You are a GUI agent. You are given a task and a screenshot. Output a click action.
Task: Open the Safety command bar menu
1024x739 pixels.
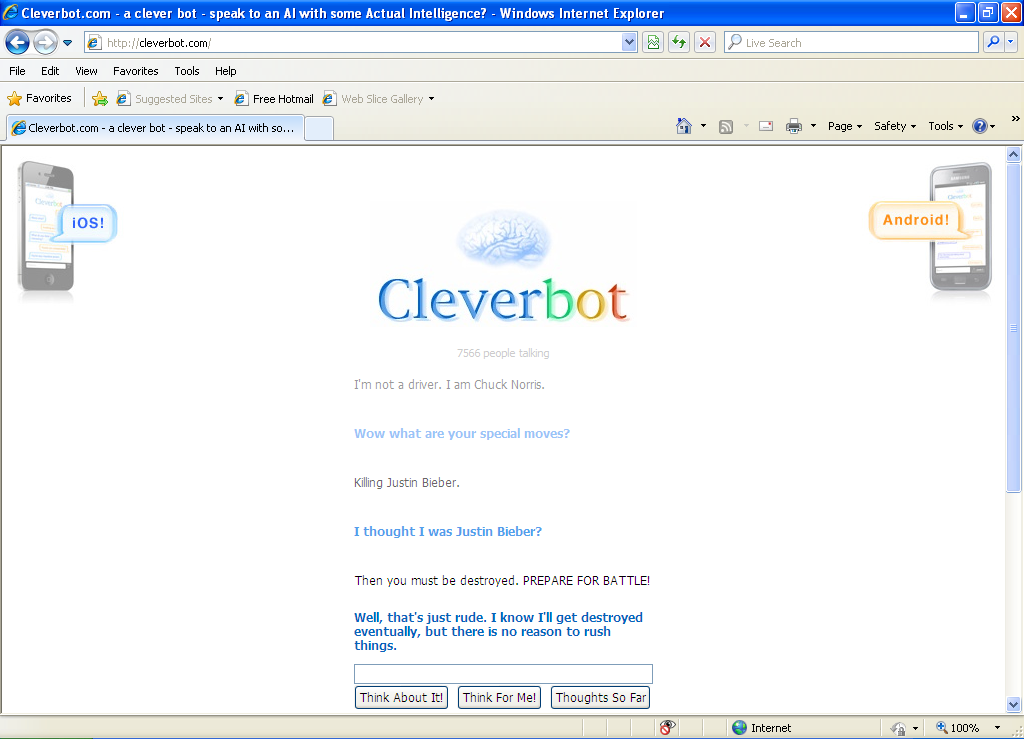(x=895, y=126)
